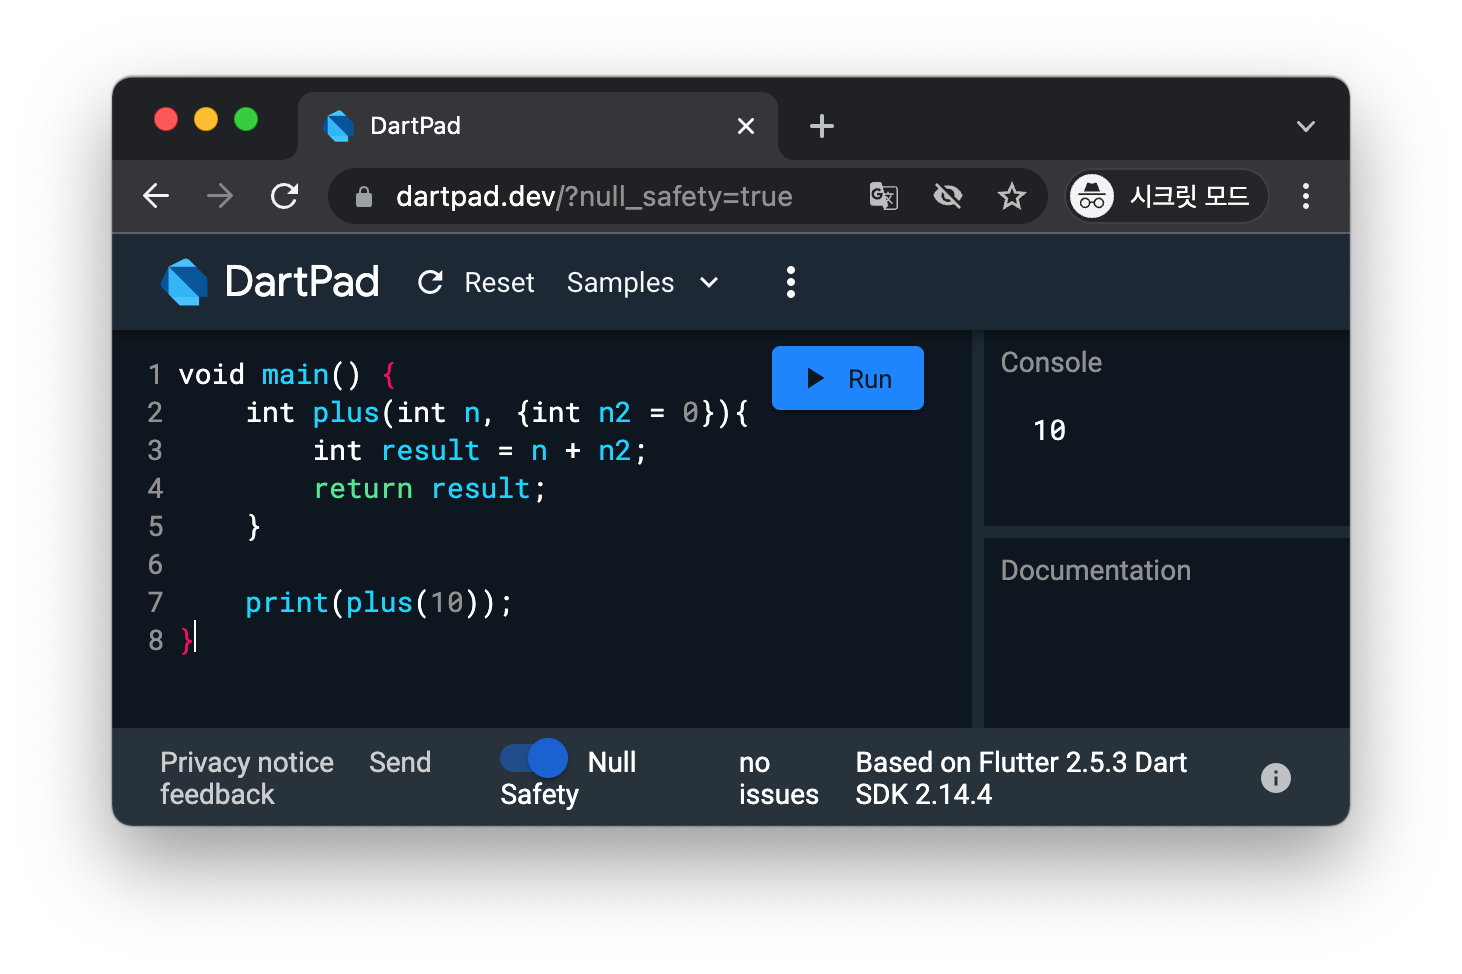Click the Console panel heading
Screen dimensions: 1462x974
pyautogui.click(x=1051, y=362)
